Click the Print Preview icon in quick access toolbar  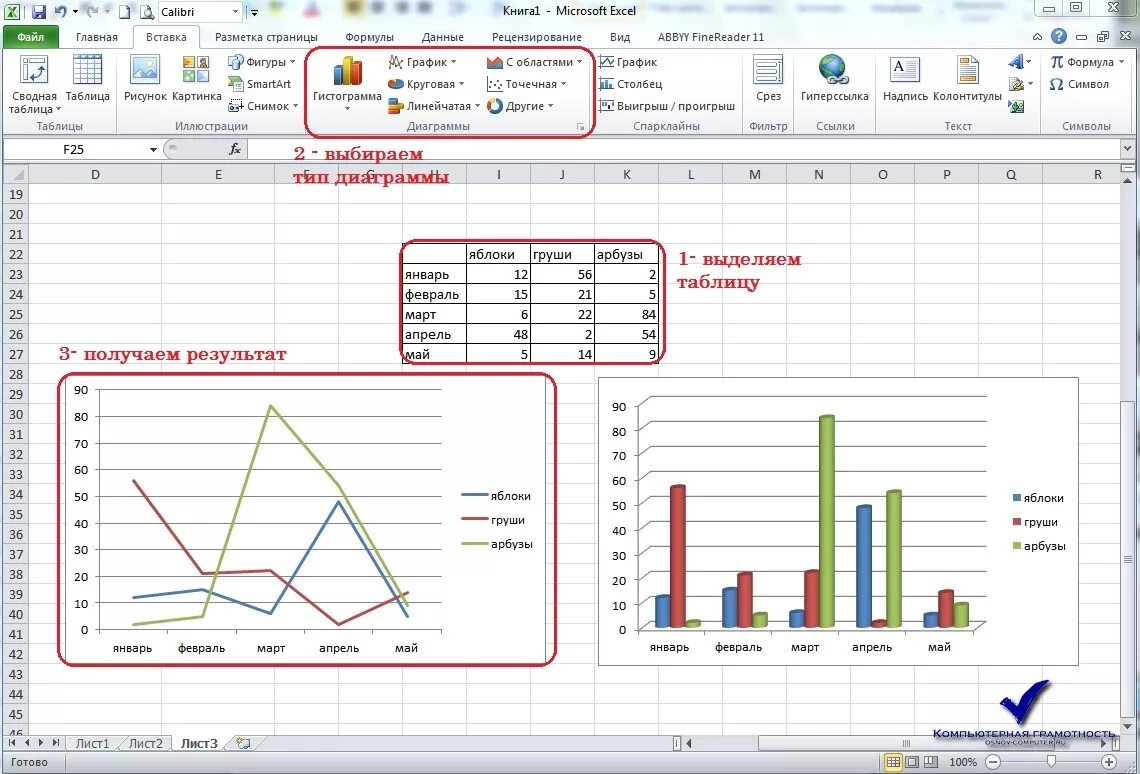[x=146, y=12]
